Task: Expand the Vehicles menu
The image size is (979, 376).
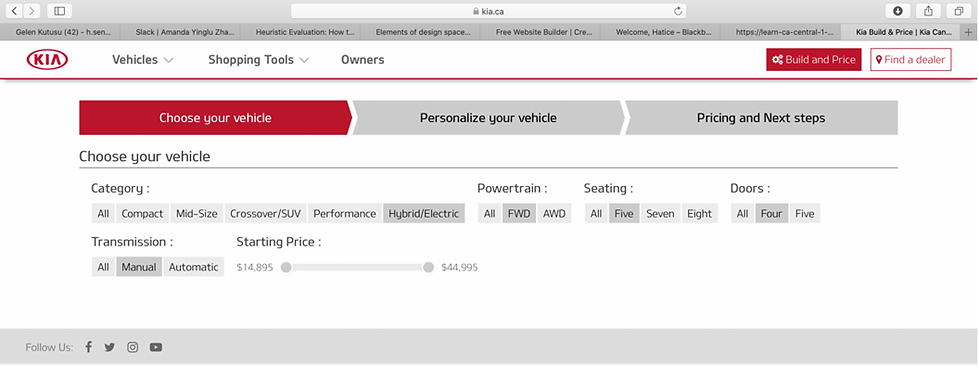Action: pos(142,60)
